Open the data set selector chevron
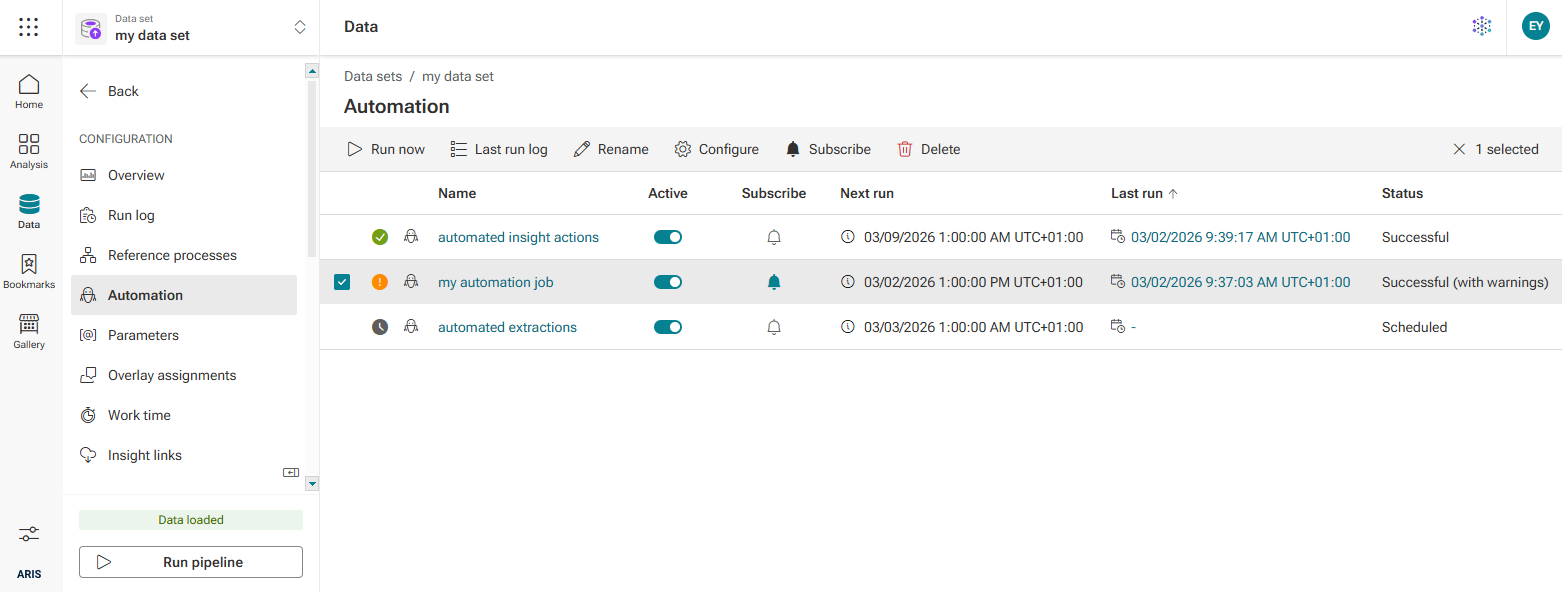Image resolution: width=1562 pixels, height=592 pixels. point(299,28)
